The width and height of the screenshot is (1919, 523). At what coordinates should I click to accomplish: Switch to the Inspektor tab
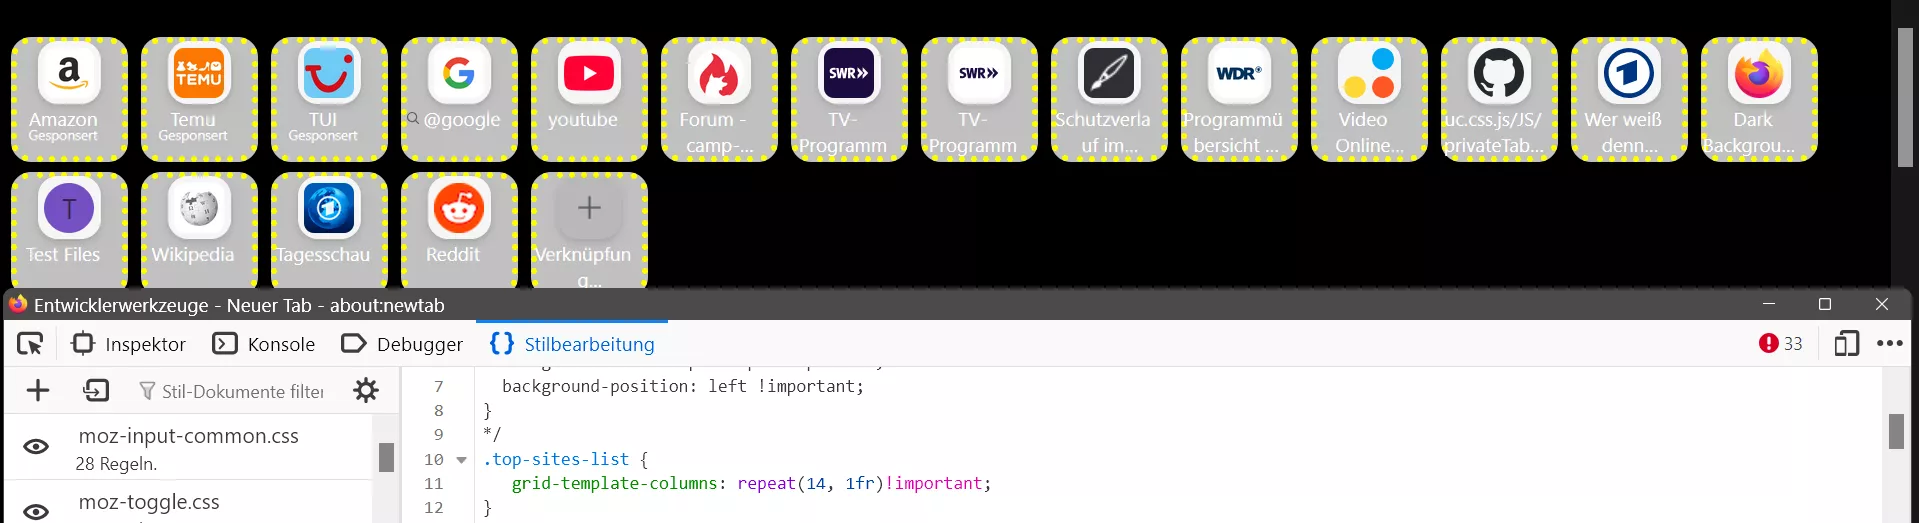[x=129, y=344]
